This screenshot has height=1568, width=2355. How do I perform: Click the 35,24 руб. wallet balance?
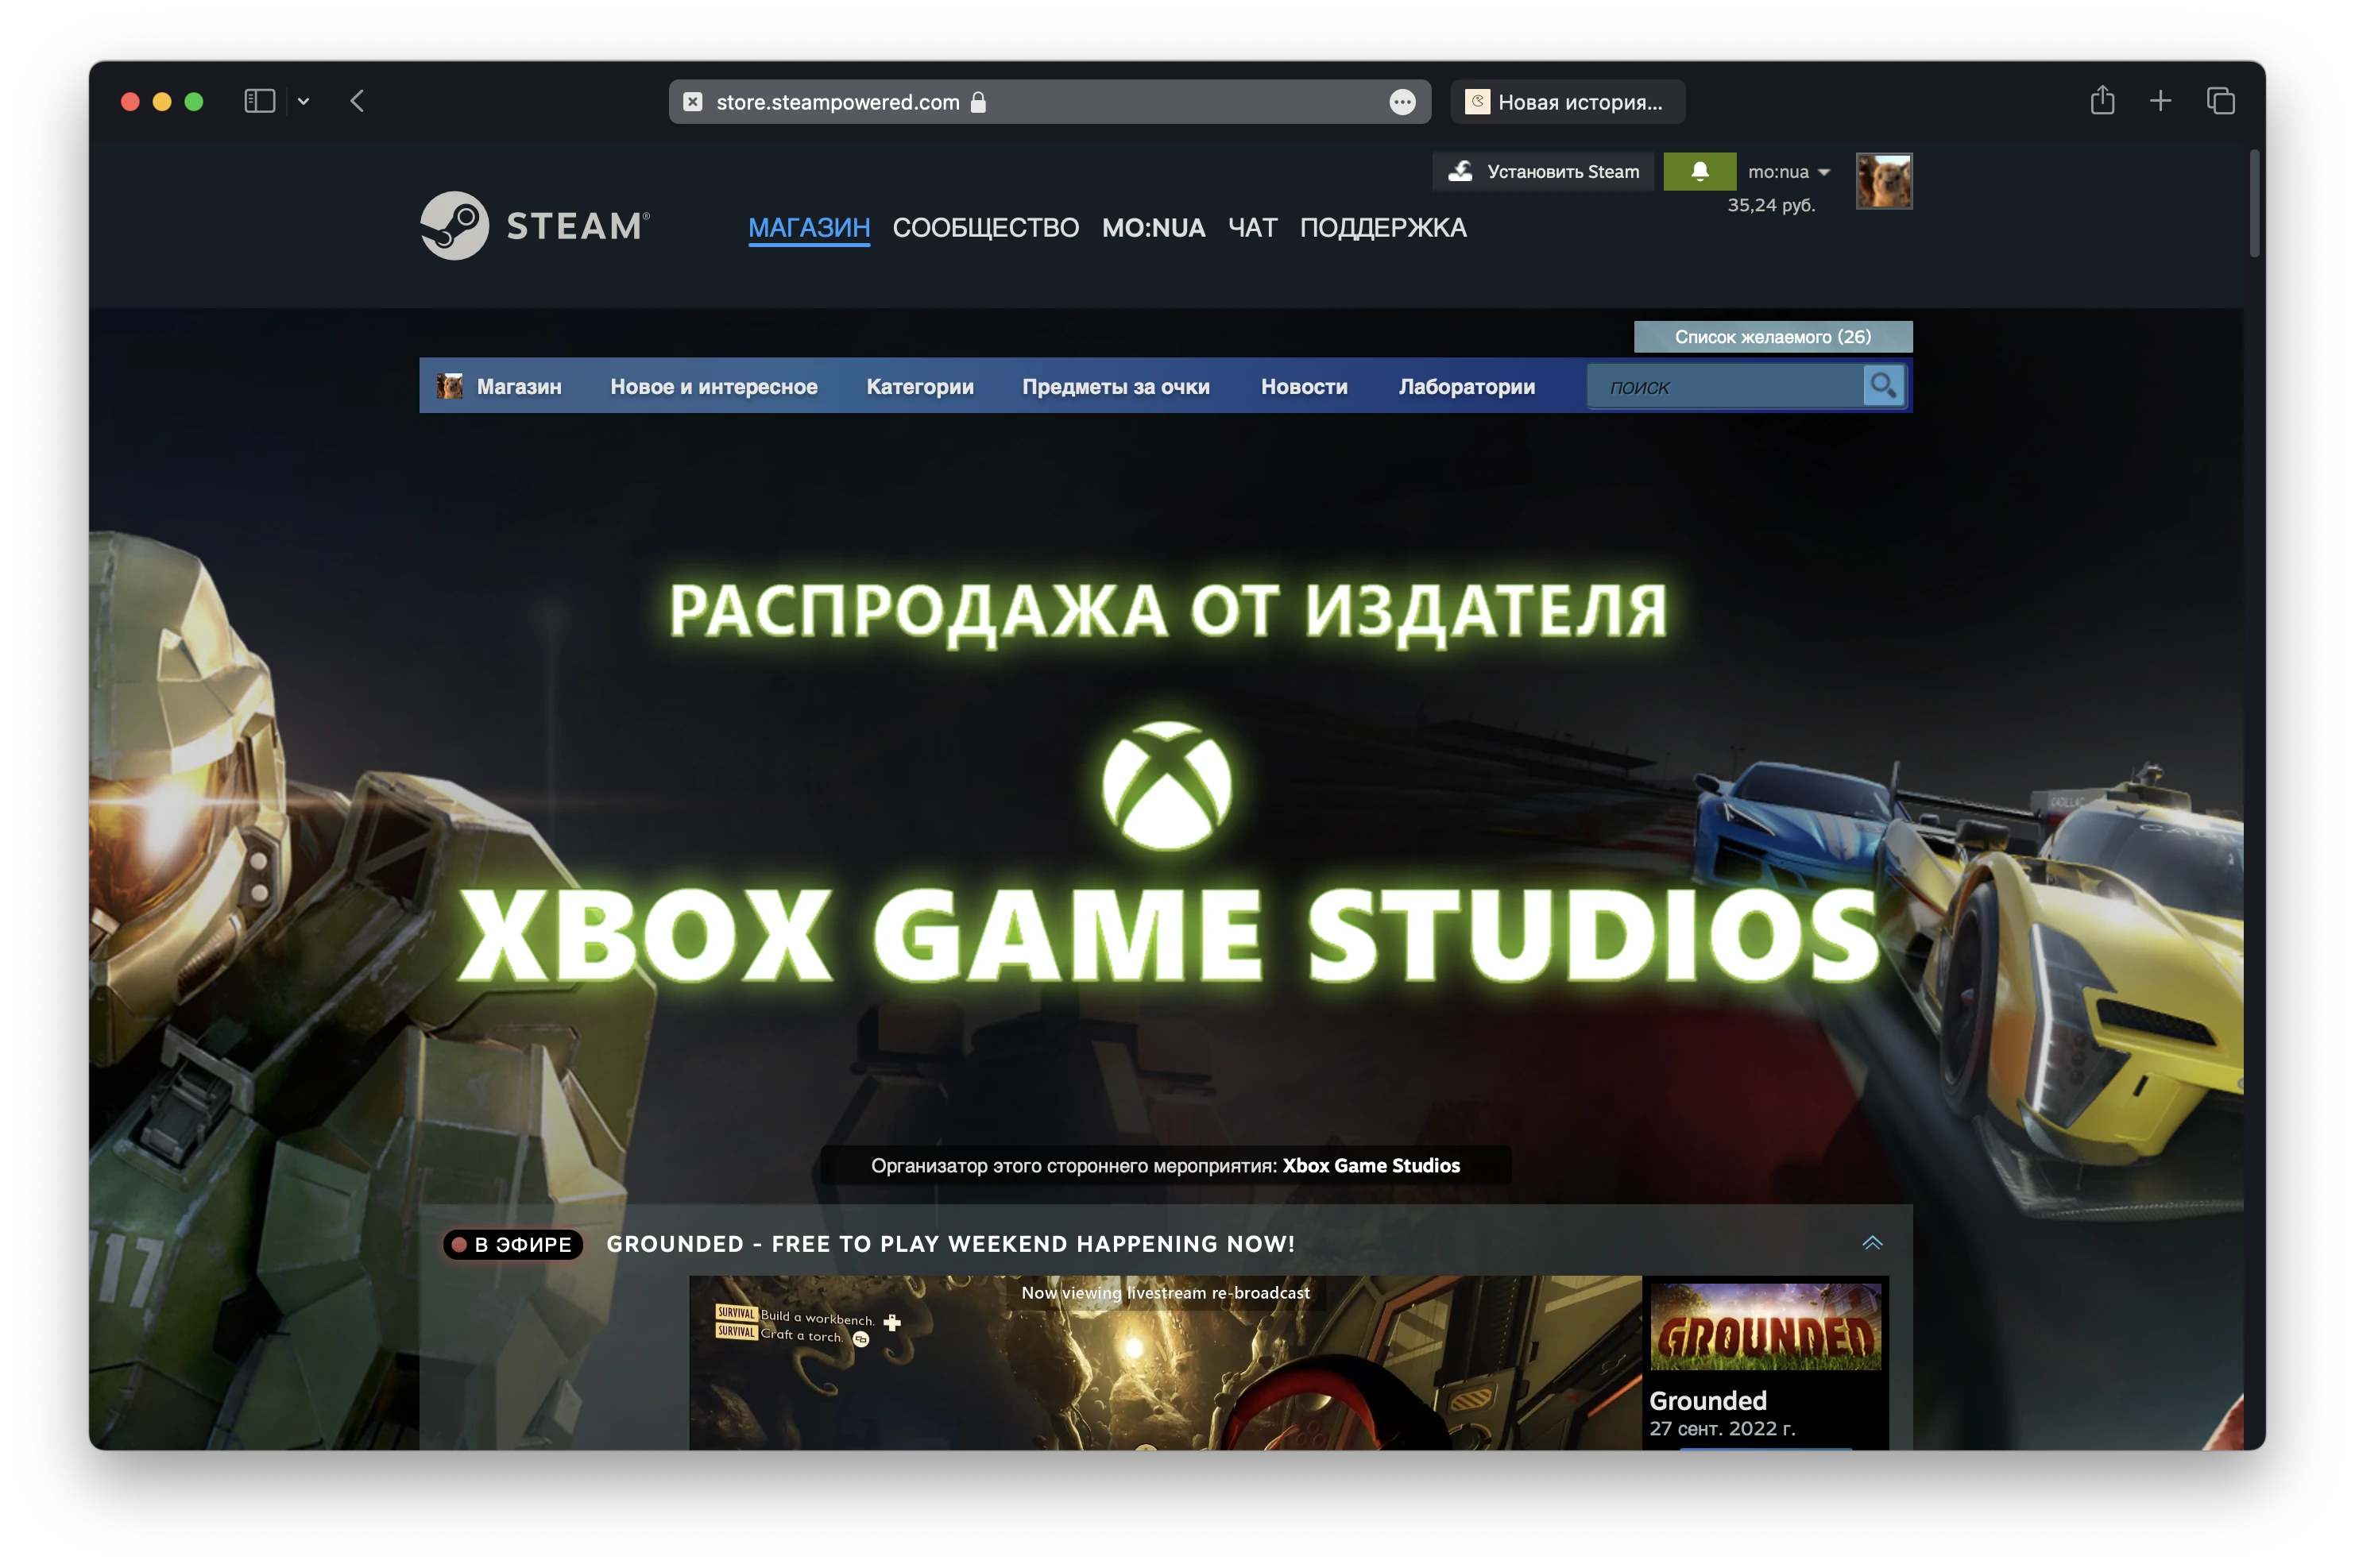pos(1771,205)
